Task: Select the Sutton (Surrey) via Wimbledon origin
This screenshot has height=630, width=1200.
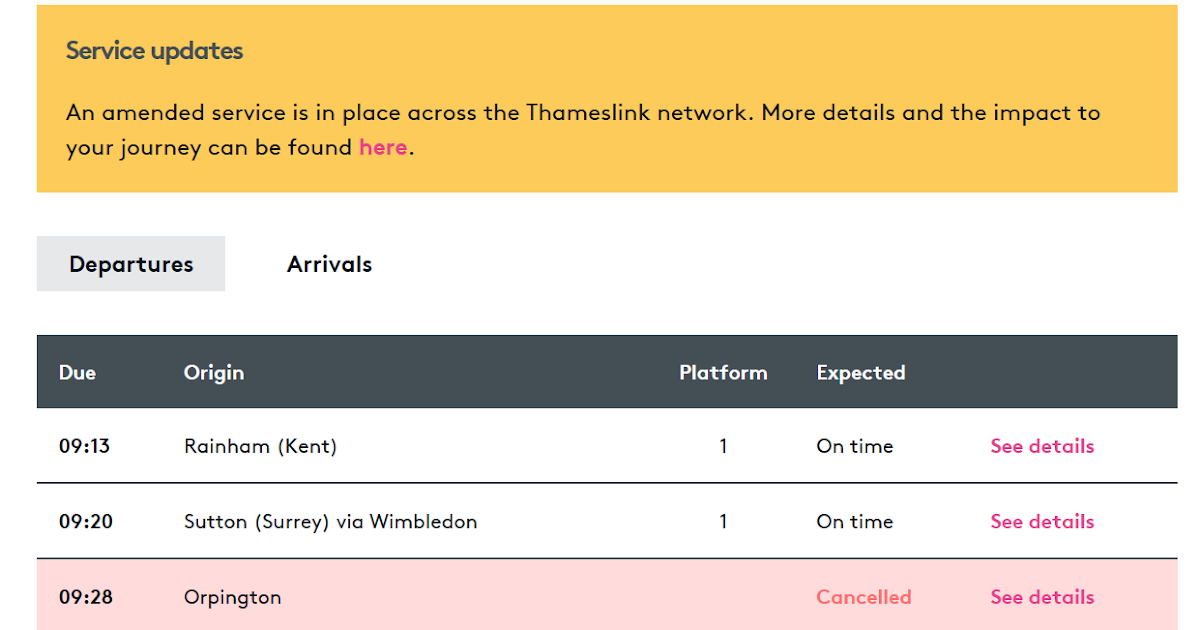Action: (x=331, y=521)
